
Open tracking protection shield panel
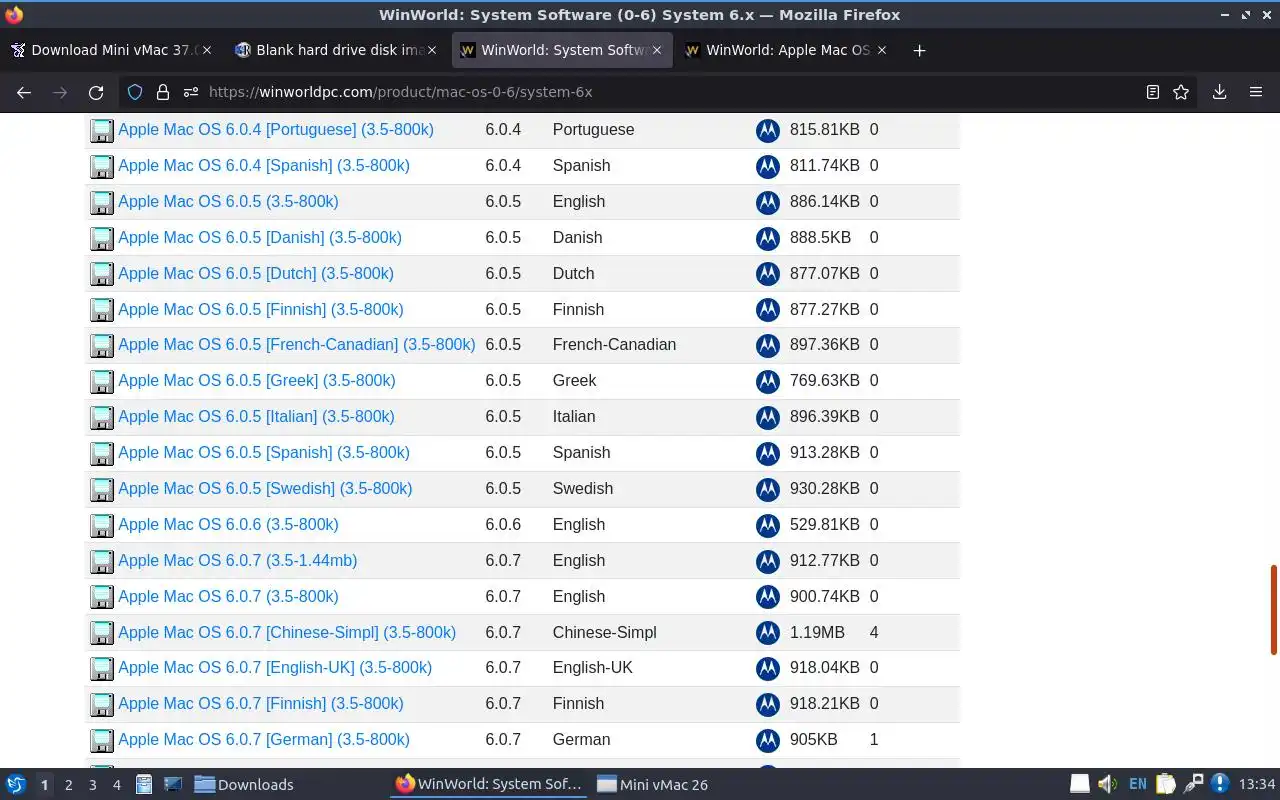[135, 92]
